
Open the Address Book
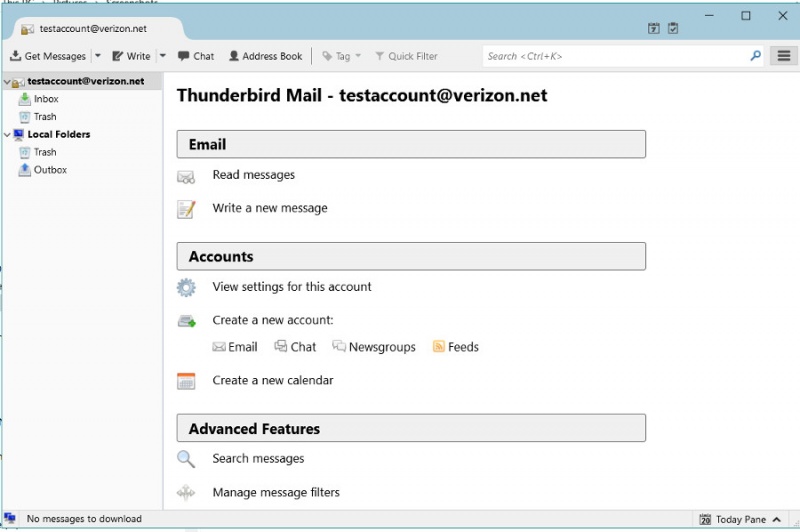coord(265,56)
